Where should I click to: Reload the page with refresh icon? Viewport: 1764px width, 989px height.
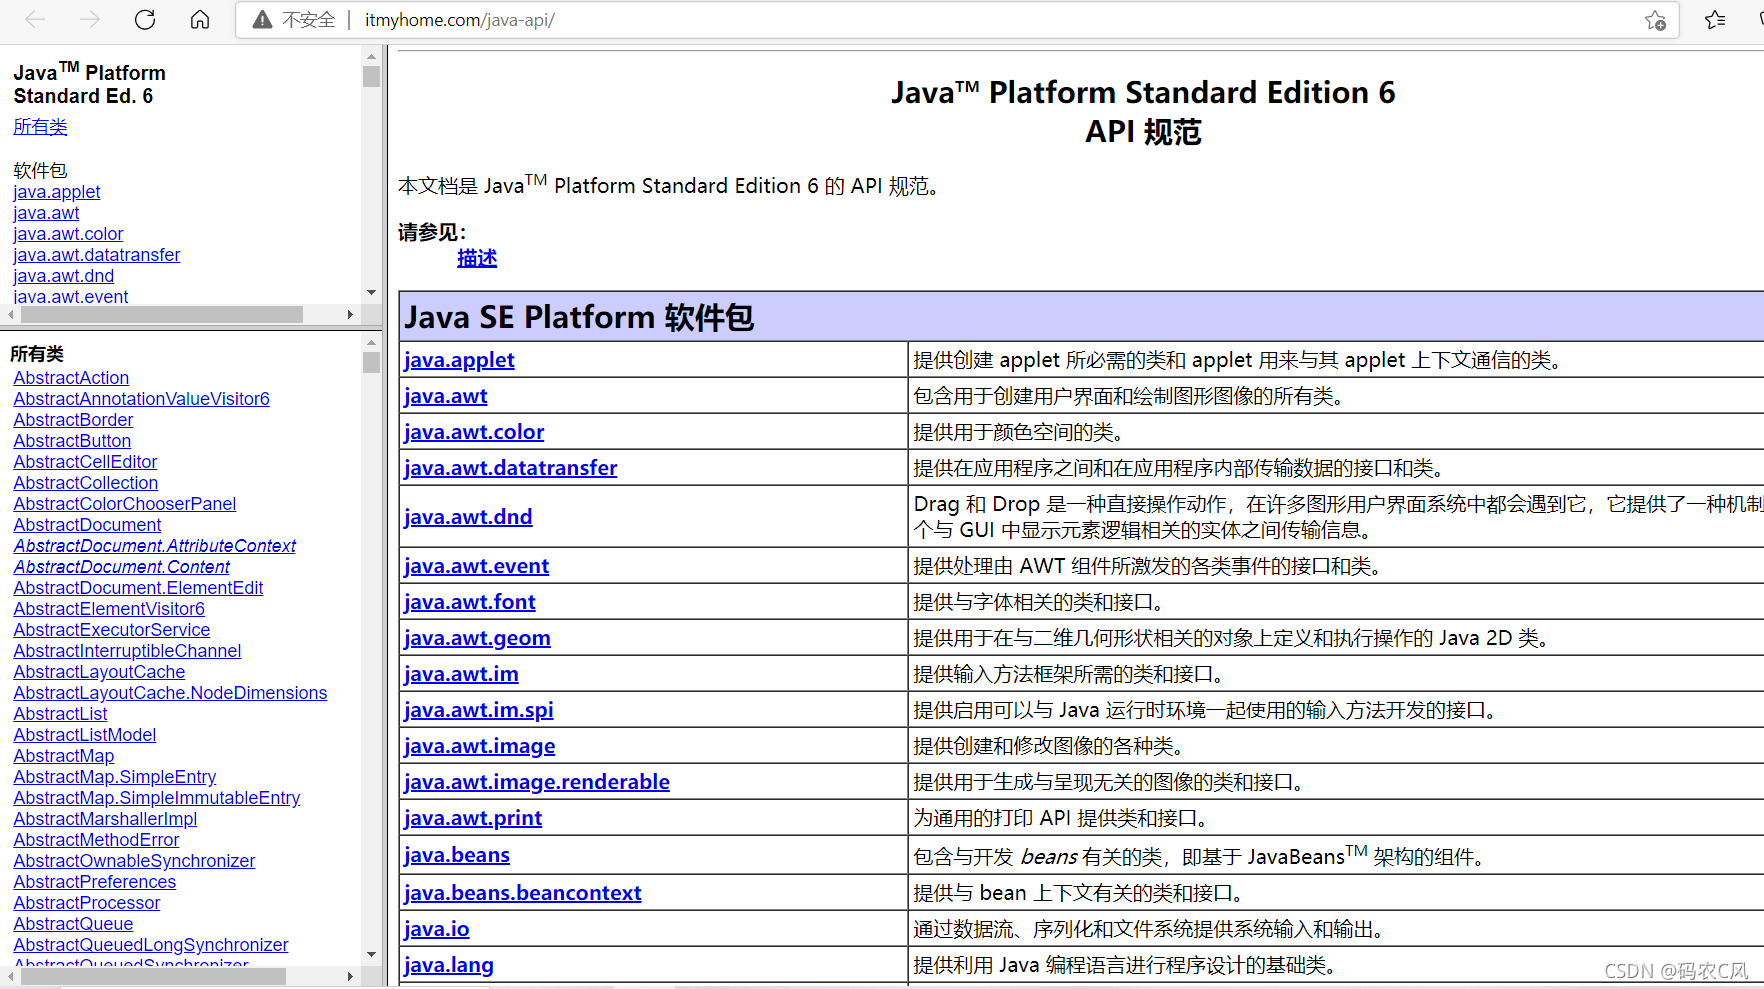(x=145, y=19)
